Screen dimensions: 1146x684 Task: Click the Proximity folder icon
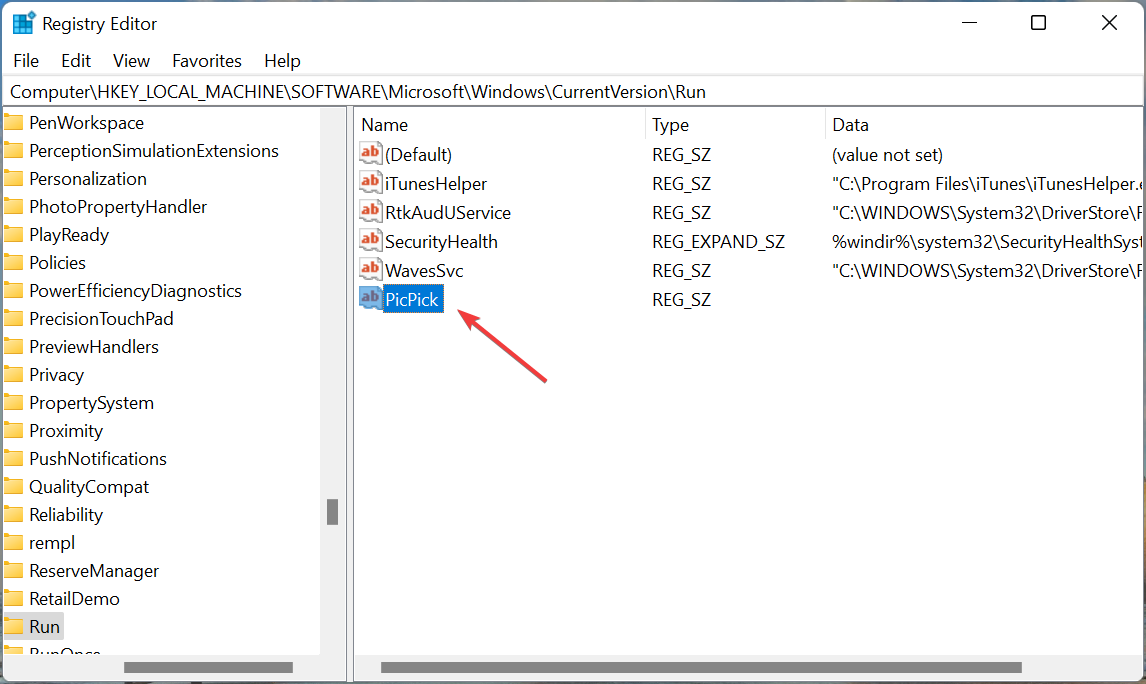13,431
